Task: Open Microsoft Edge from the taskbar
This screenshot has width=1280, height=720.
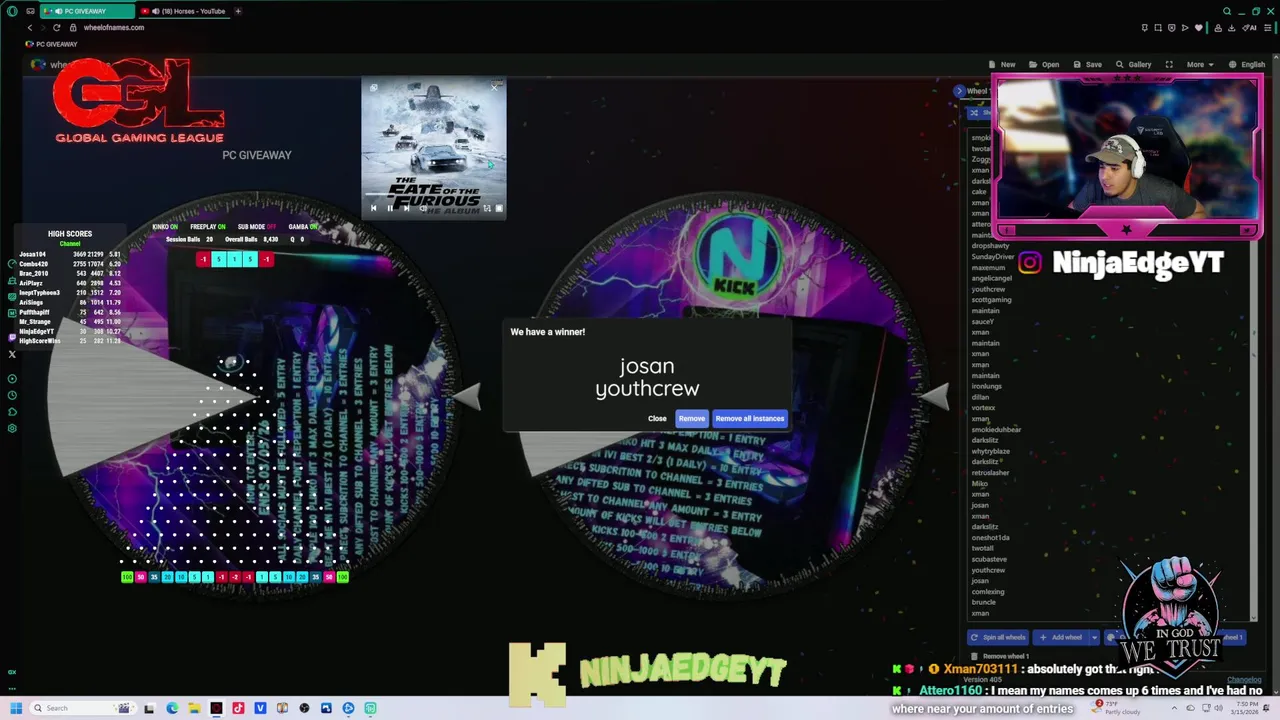Action: pyautogui.click(x=172, y=708)
